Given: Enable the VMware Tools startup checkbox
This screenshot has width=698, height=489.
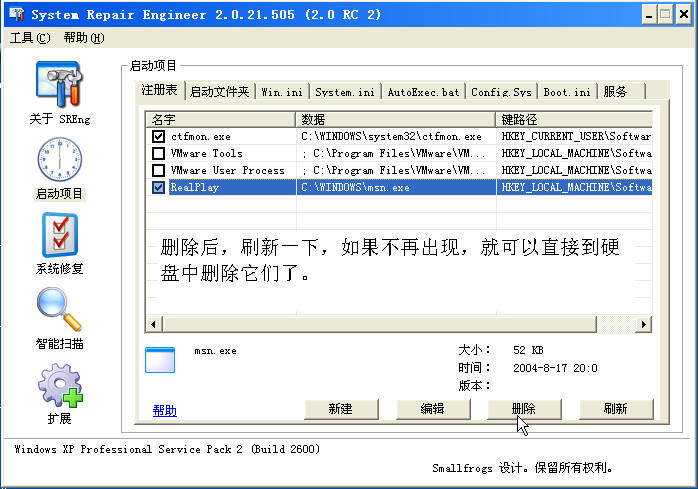Looking at the screenshot, I should [158, 153].
